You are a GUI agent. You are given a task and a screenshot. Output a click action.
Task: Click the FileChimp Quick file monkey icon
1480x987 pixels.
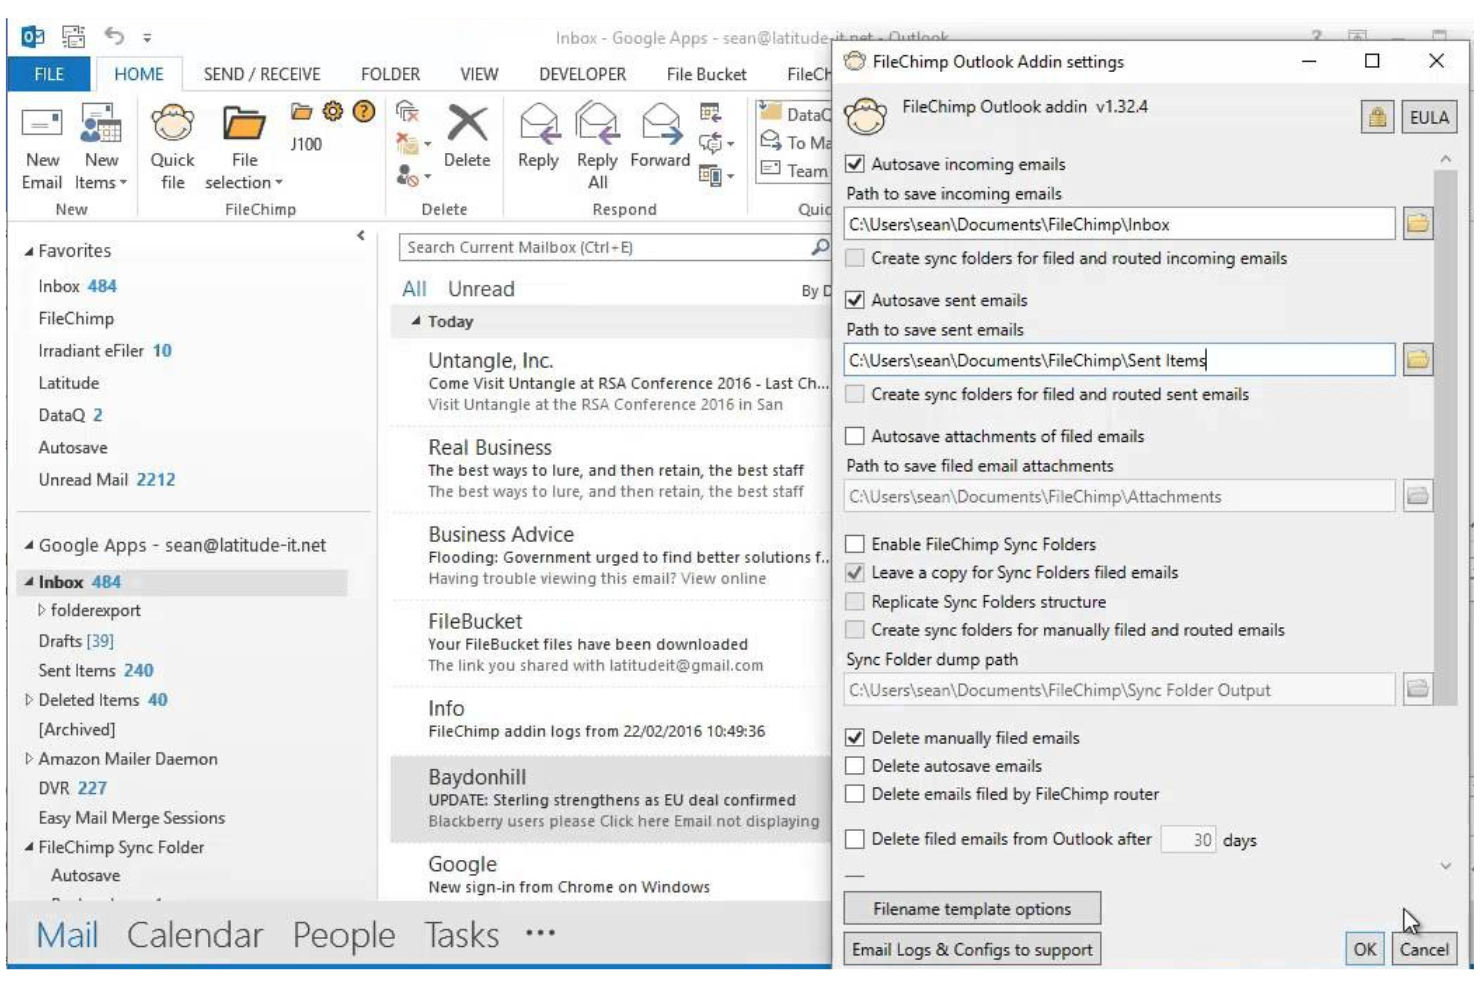coord(172,124)
